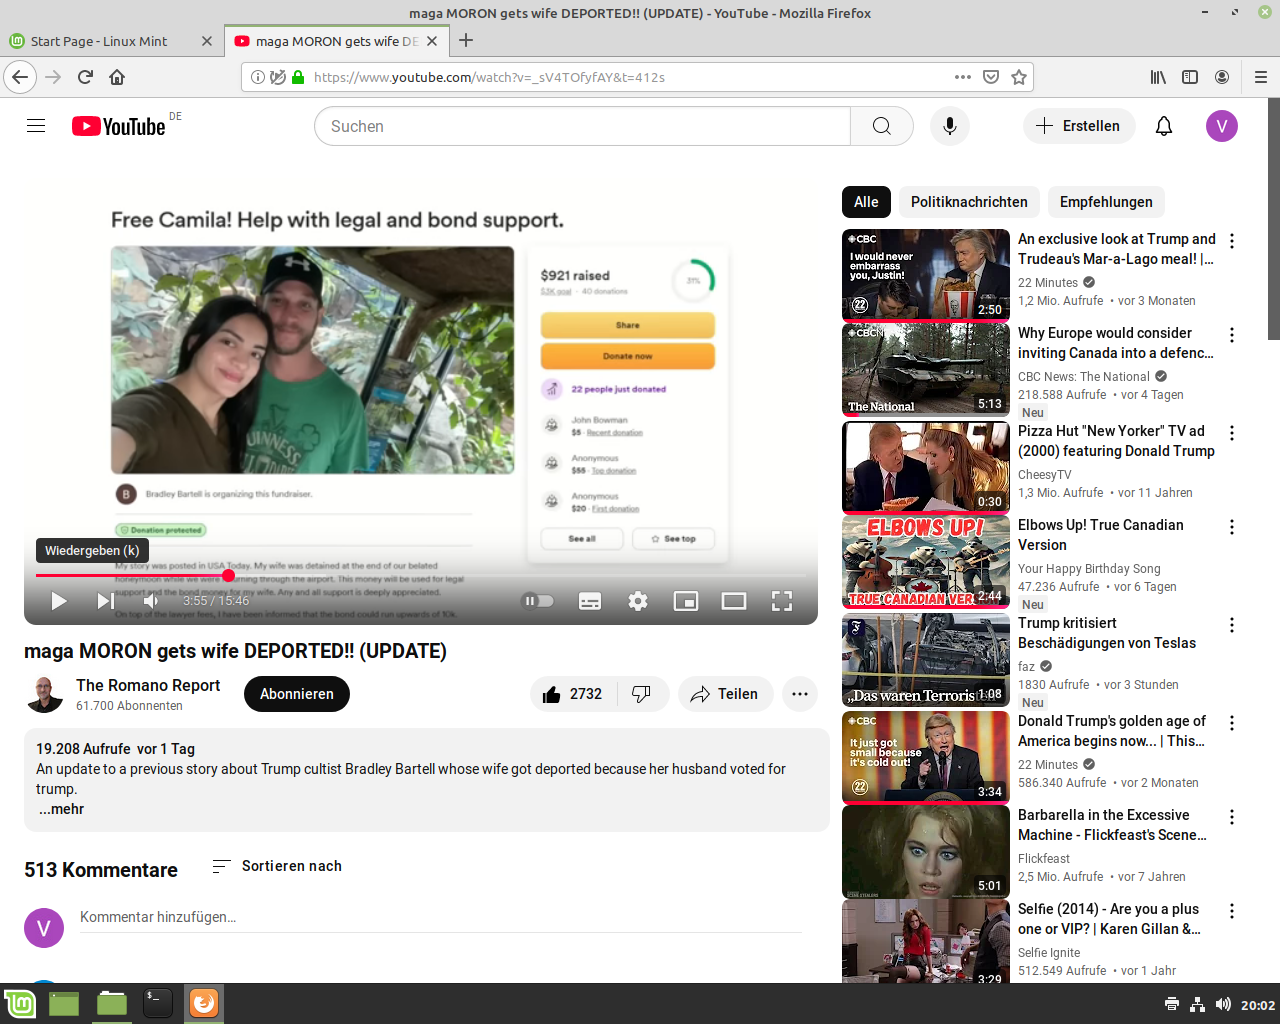1280x1024 pixels.
Task: Select the Alle filter chip
Action: coord(866,202)
